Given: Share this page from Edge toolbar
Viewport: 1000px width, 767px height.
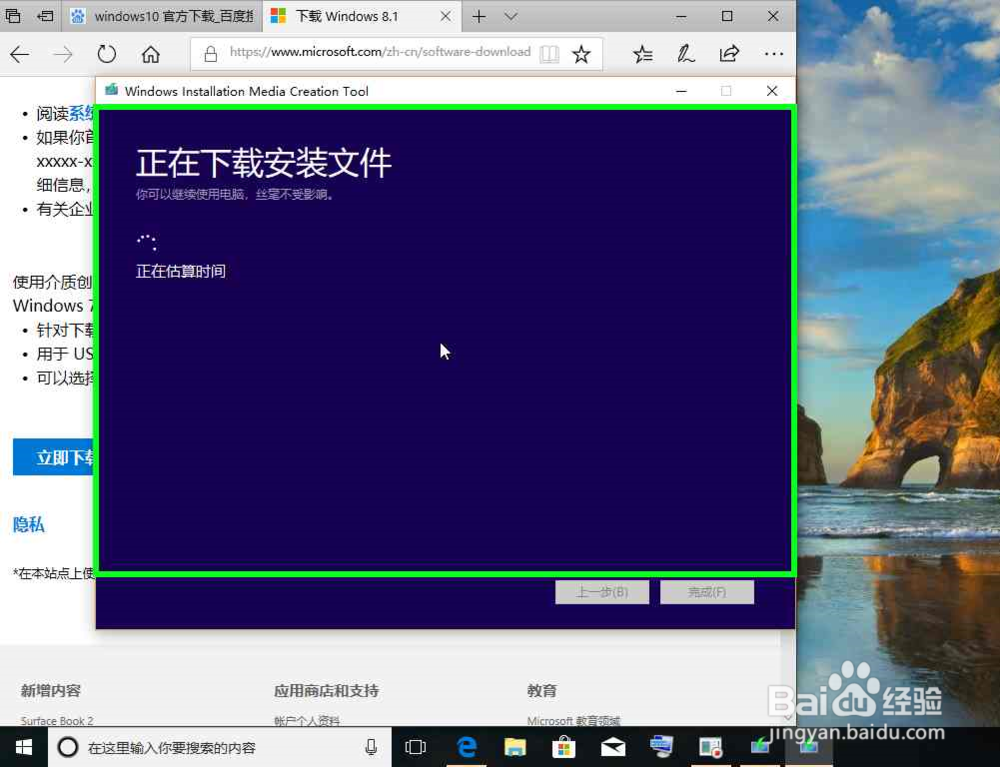Looking at the screenshot, I should [729, 54].
